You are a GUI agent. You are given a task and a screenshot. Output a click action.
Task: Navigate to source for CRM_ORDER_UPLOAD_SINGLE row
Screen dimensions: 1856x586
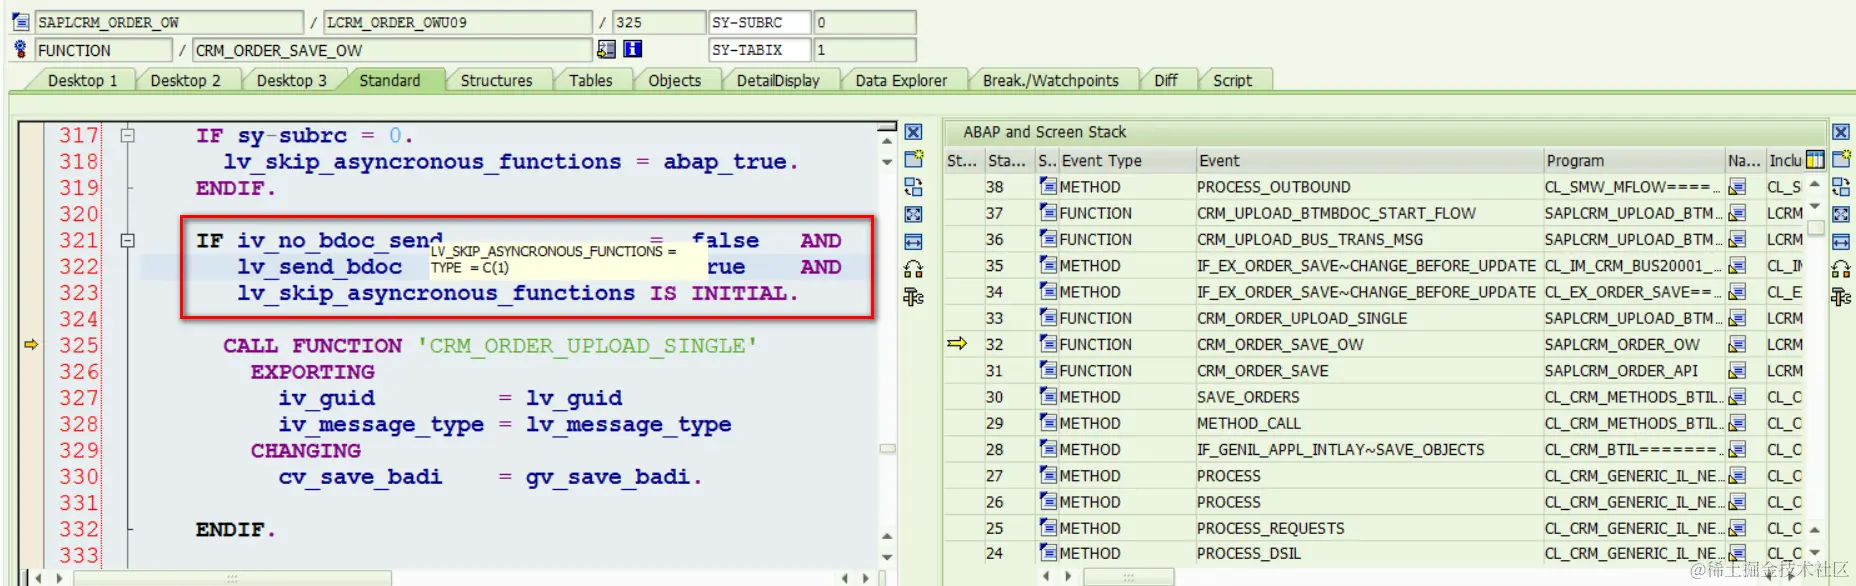(x=1737, y=318)
